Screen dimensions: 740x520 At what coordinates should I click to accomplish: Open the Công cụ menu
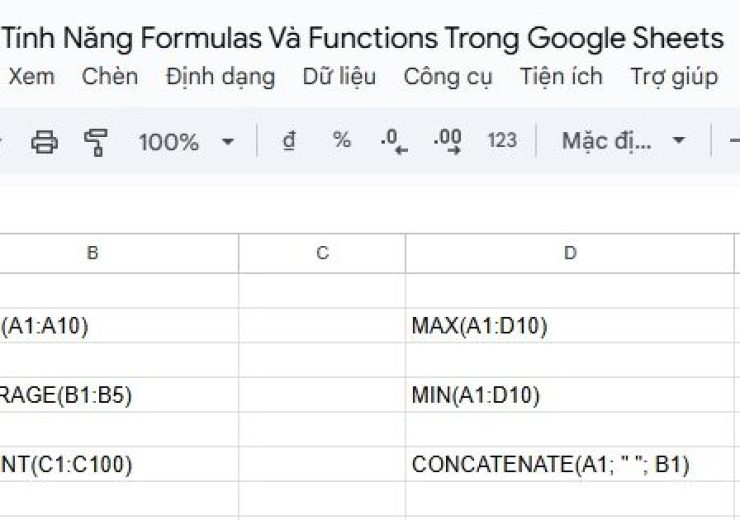coord(447,76)
